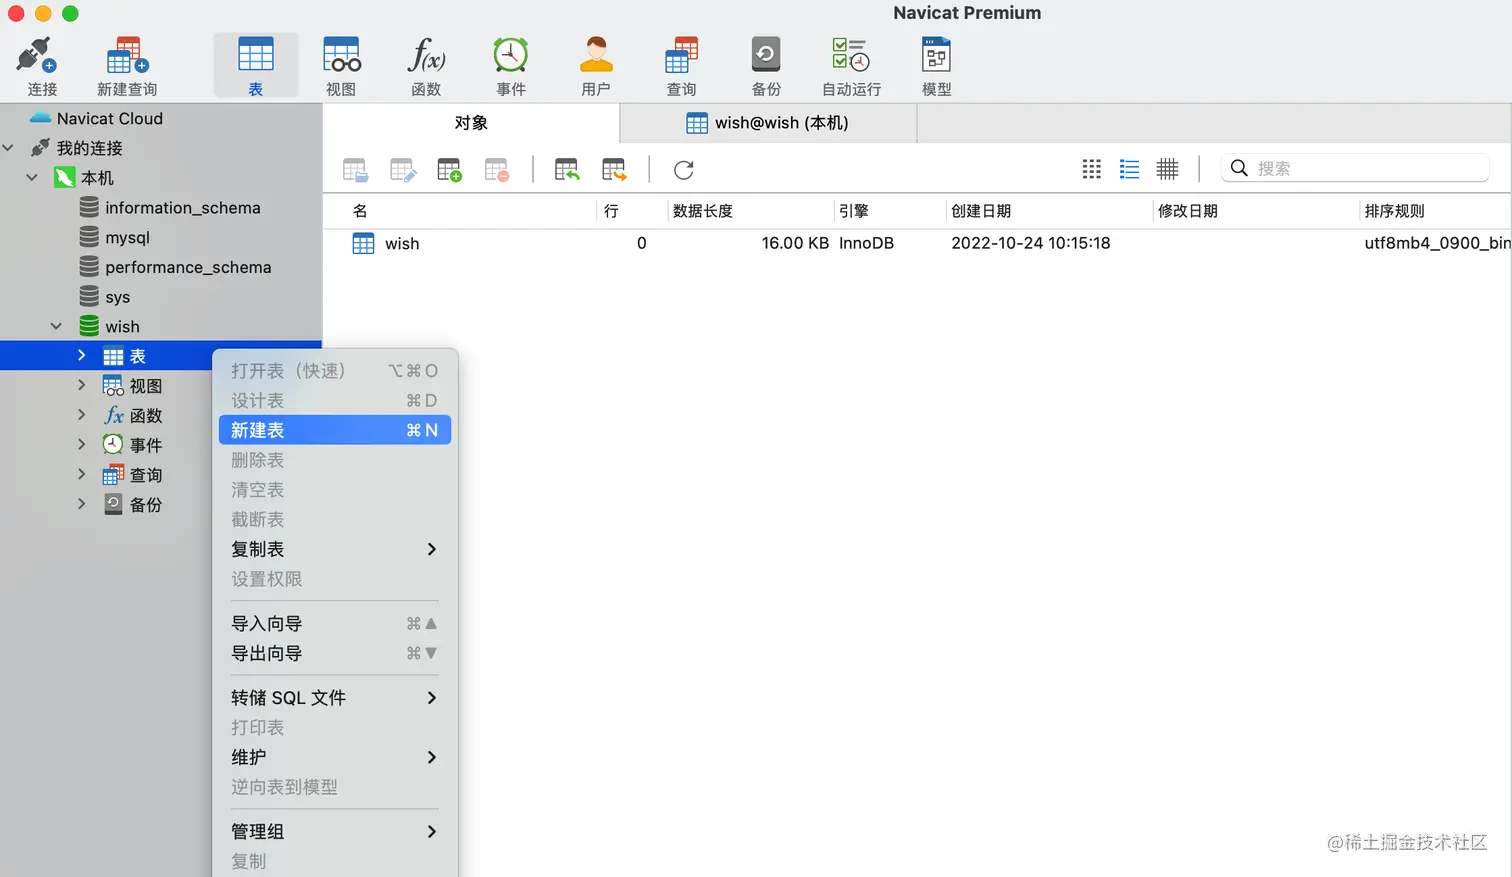Click the 16.00 KB data length cell
The width and height of the screenshot is (1512, 877).
tap(795, 243)
